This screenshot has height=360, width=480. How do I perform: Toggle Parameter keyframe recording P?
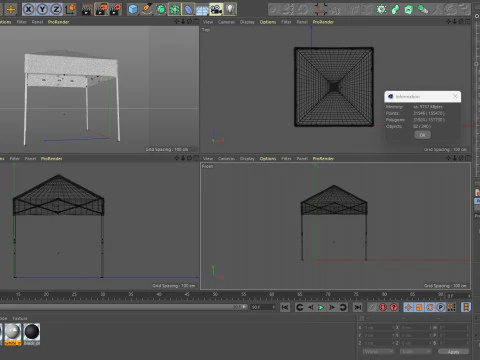coord(440,307)
